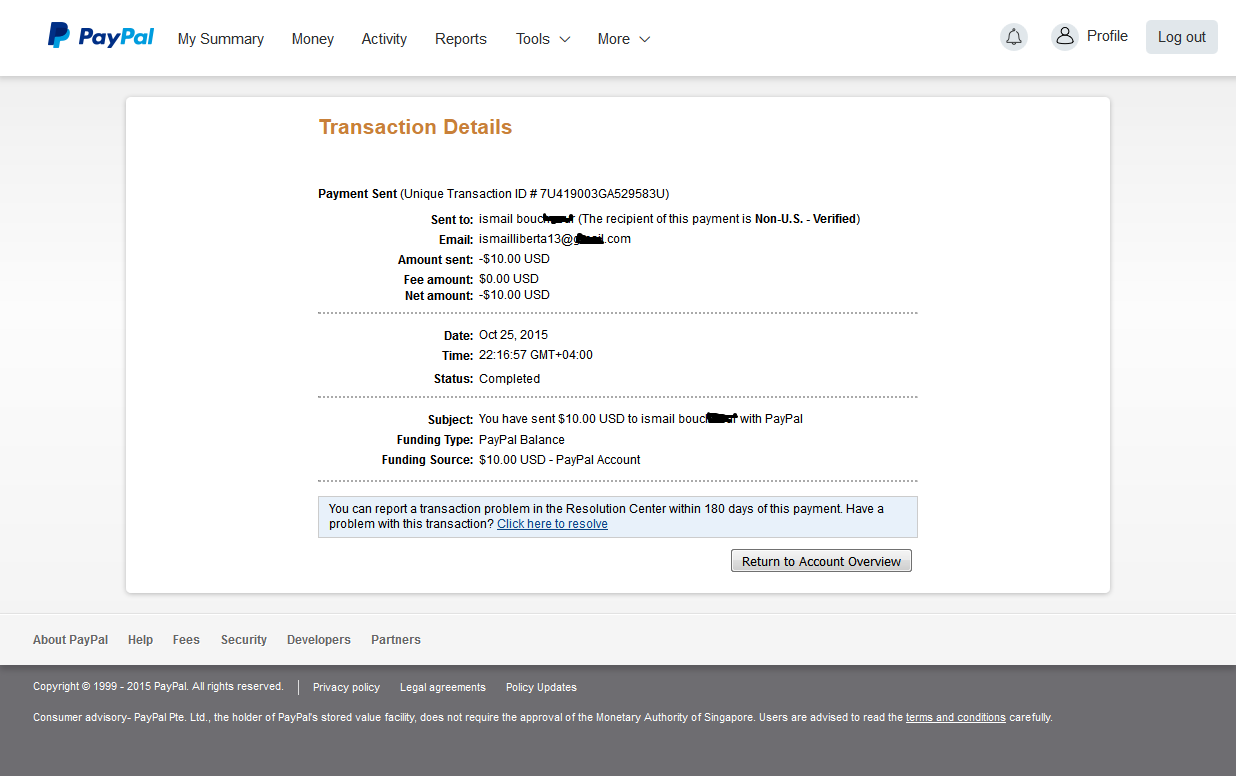Viewport: 1236px width, 776px height.
Task: Open the Partners footer link
Action: pos(396,640)
